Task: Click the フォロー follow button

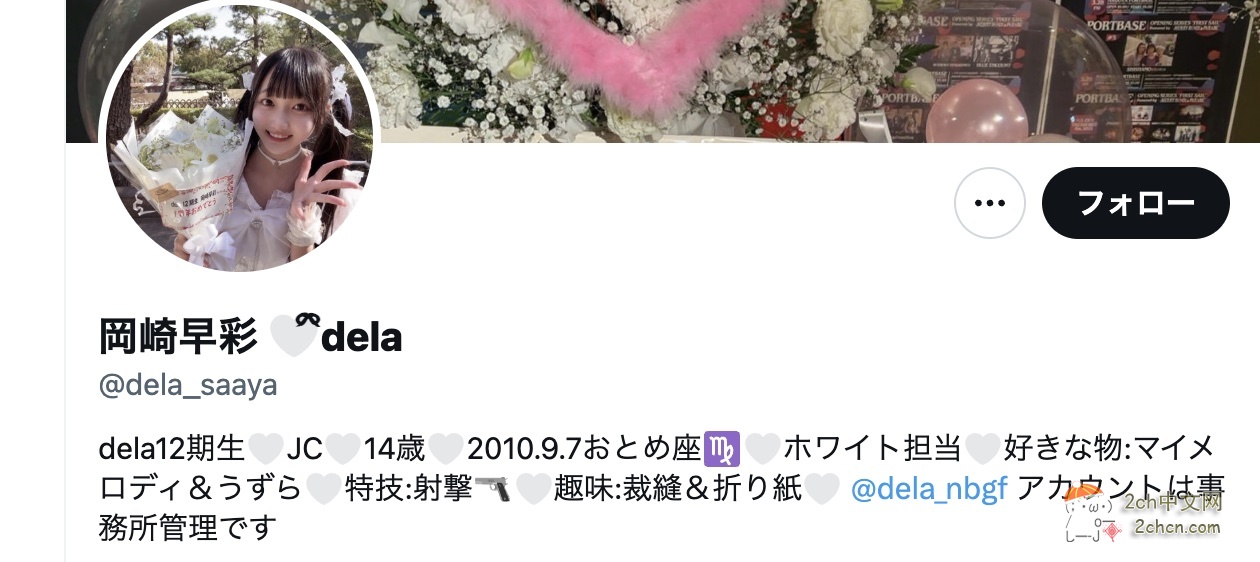Action: 1135,203
